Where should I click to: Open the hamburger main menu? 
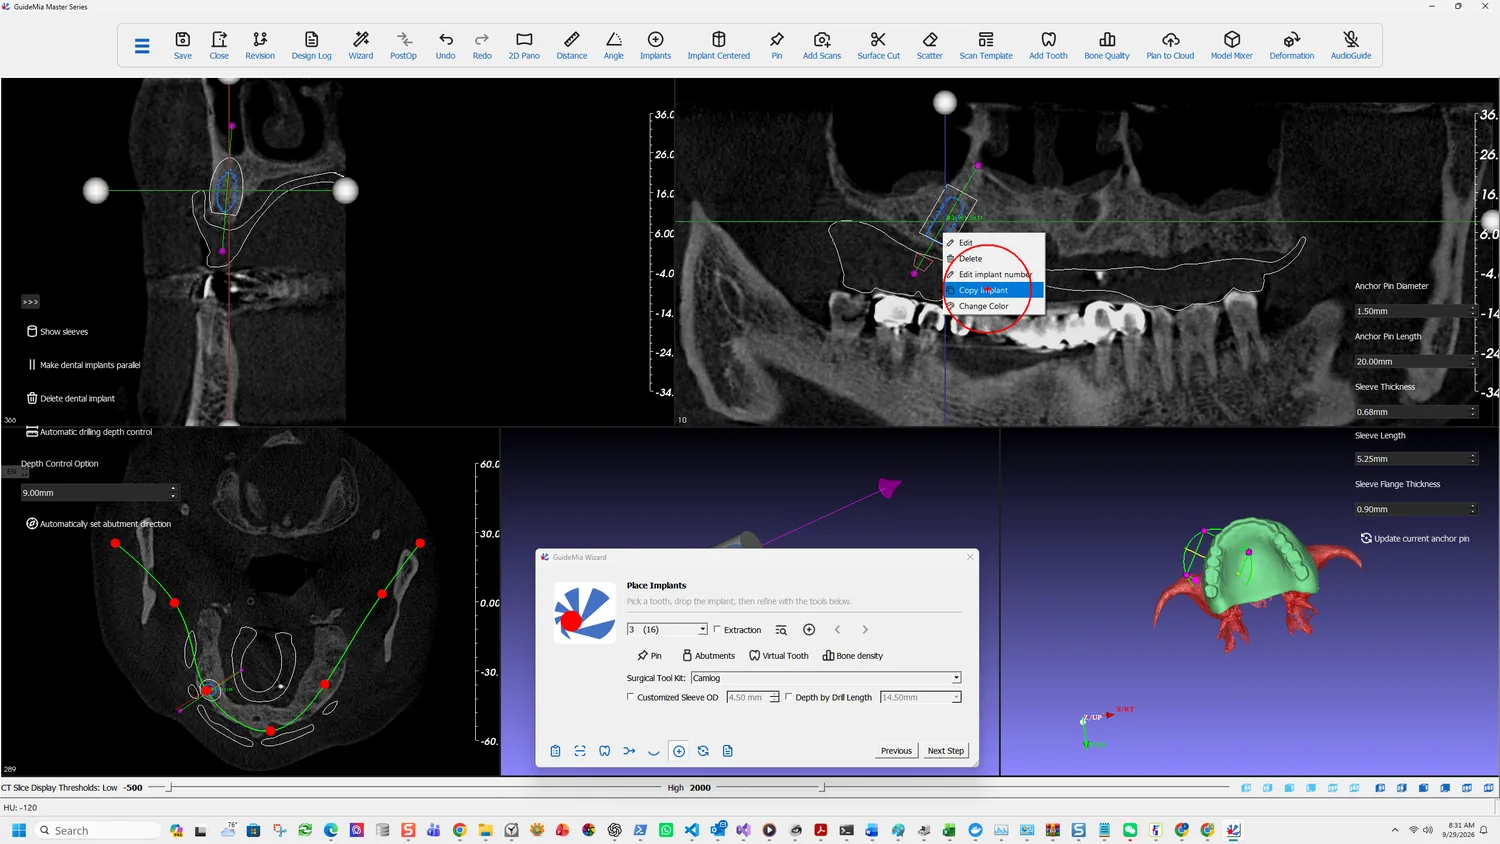(142, 46)
